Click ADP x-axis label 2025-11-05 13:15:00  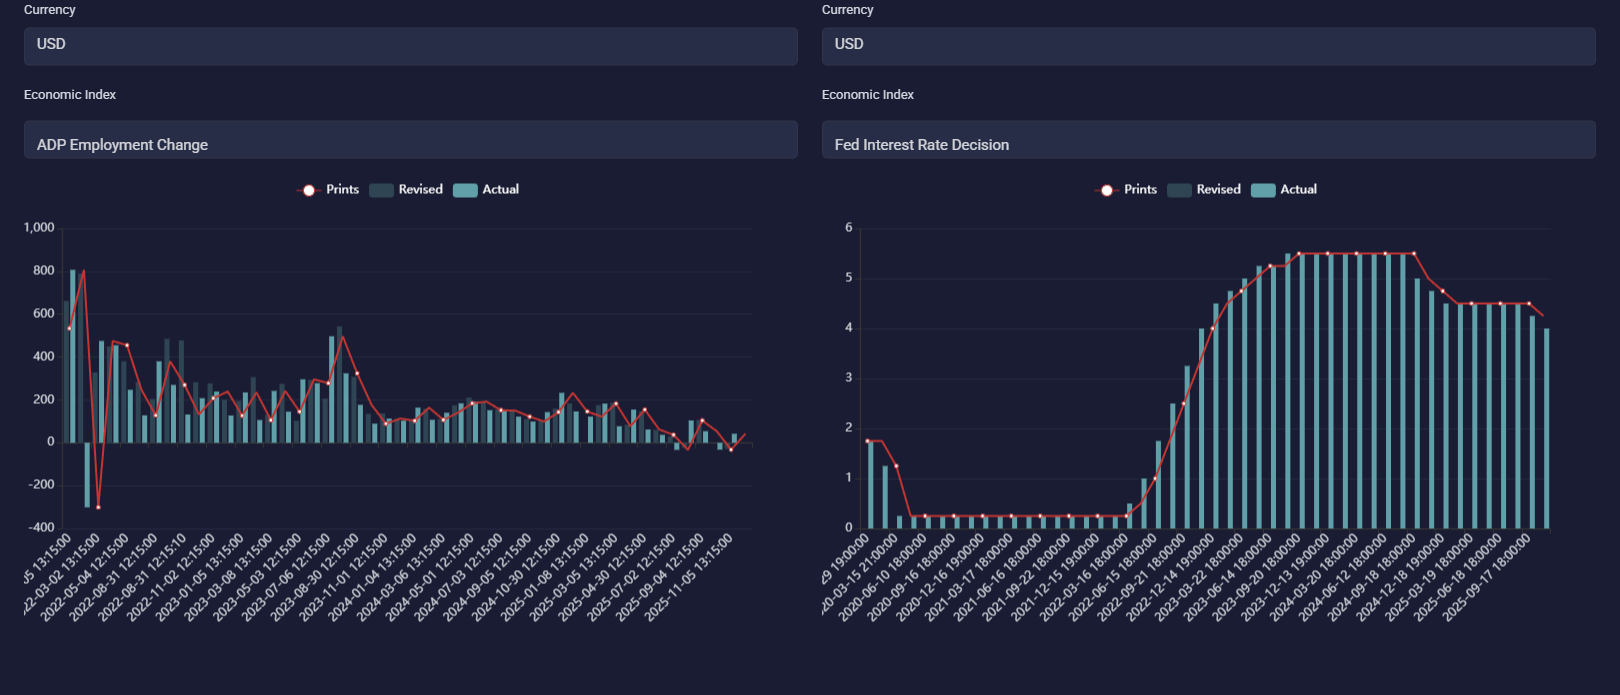690,578
